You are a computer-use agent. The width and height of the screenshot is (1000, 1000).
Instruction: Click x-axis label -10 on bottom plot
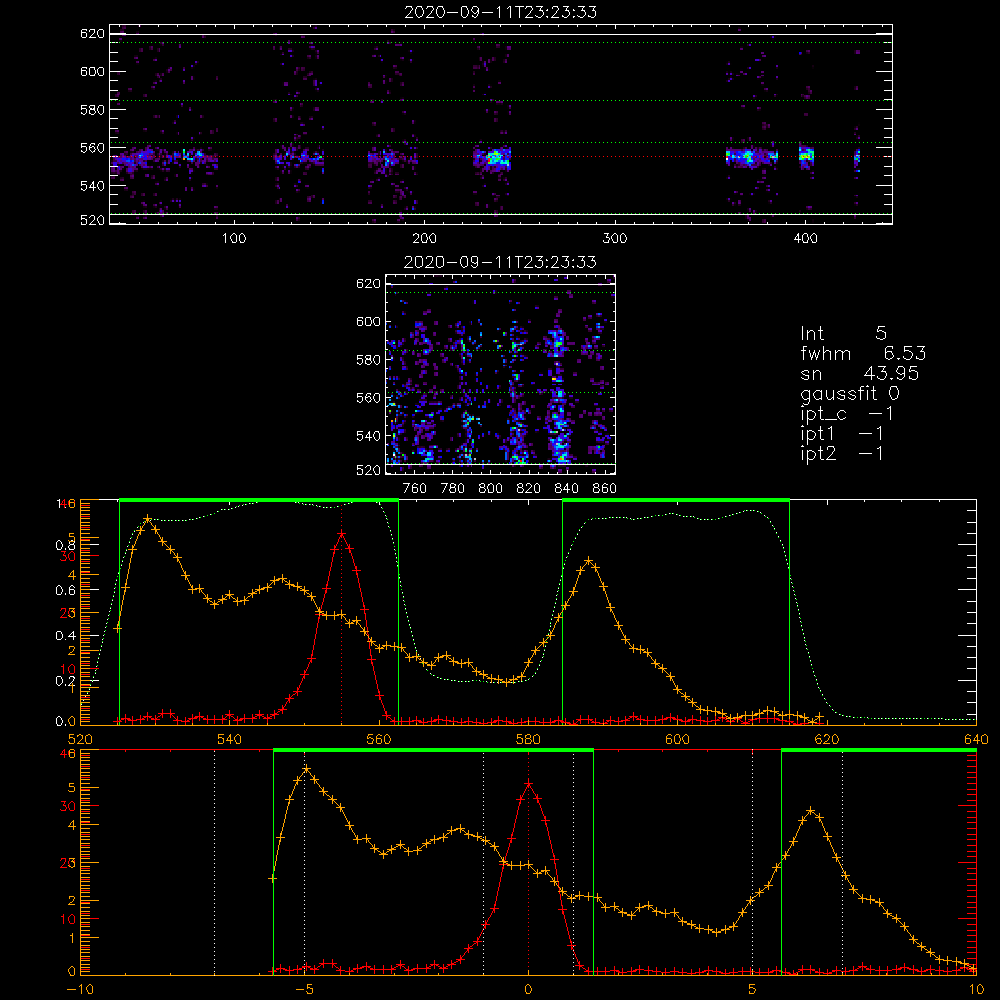(80, 990)
